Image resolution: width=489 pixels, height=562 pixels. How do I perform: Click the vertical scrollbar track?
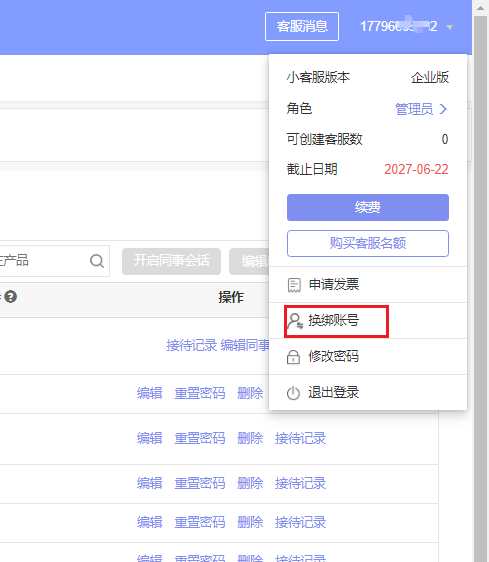coord(481,287)
